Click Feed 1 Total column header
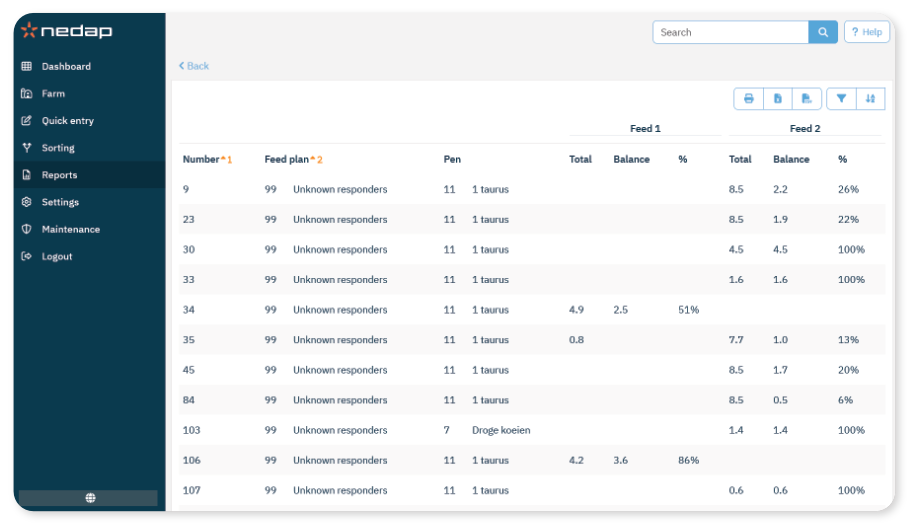The width and height of the screenshot is (911, 531). (580, 159)
